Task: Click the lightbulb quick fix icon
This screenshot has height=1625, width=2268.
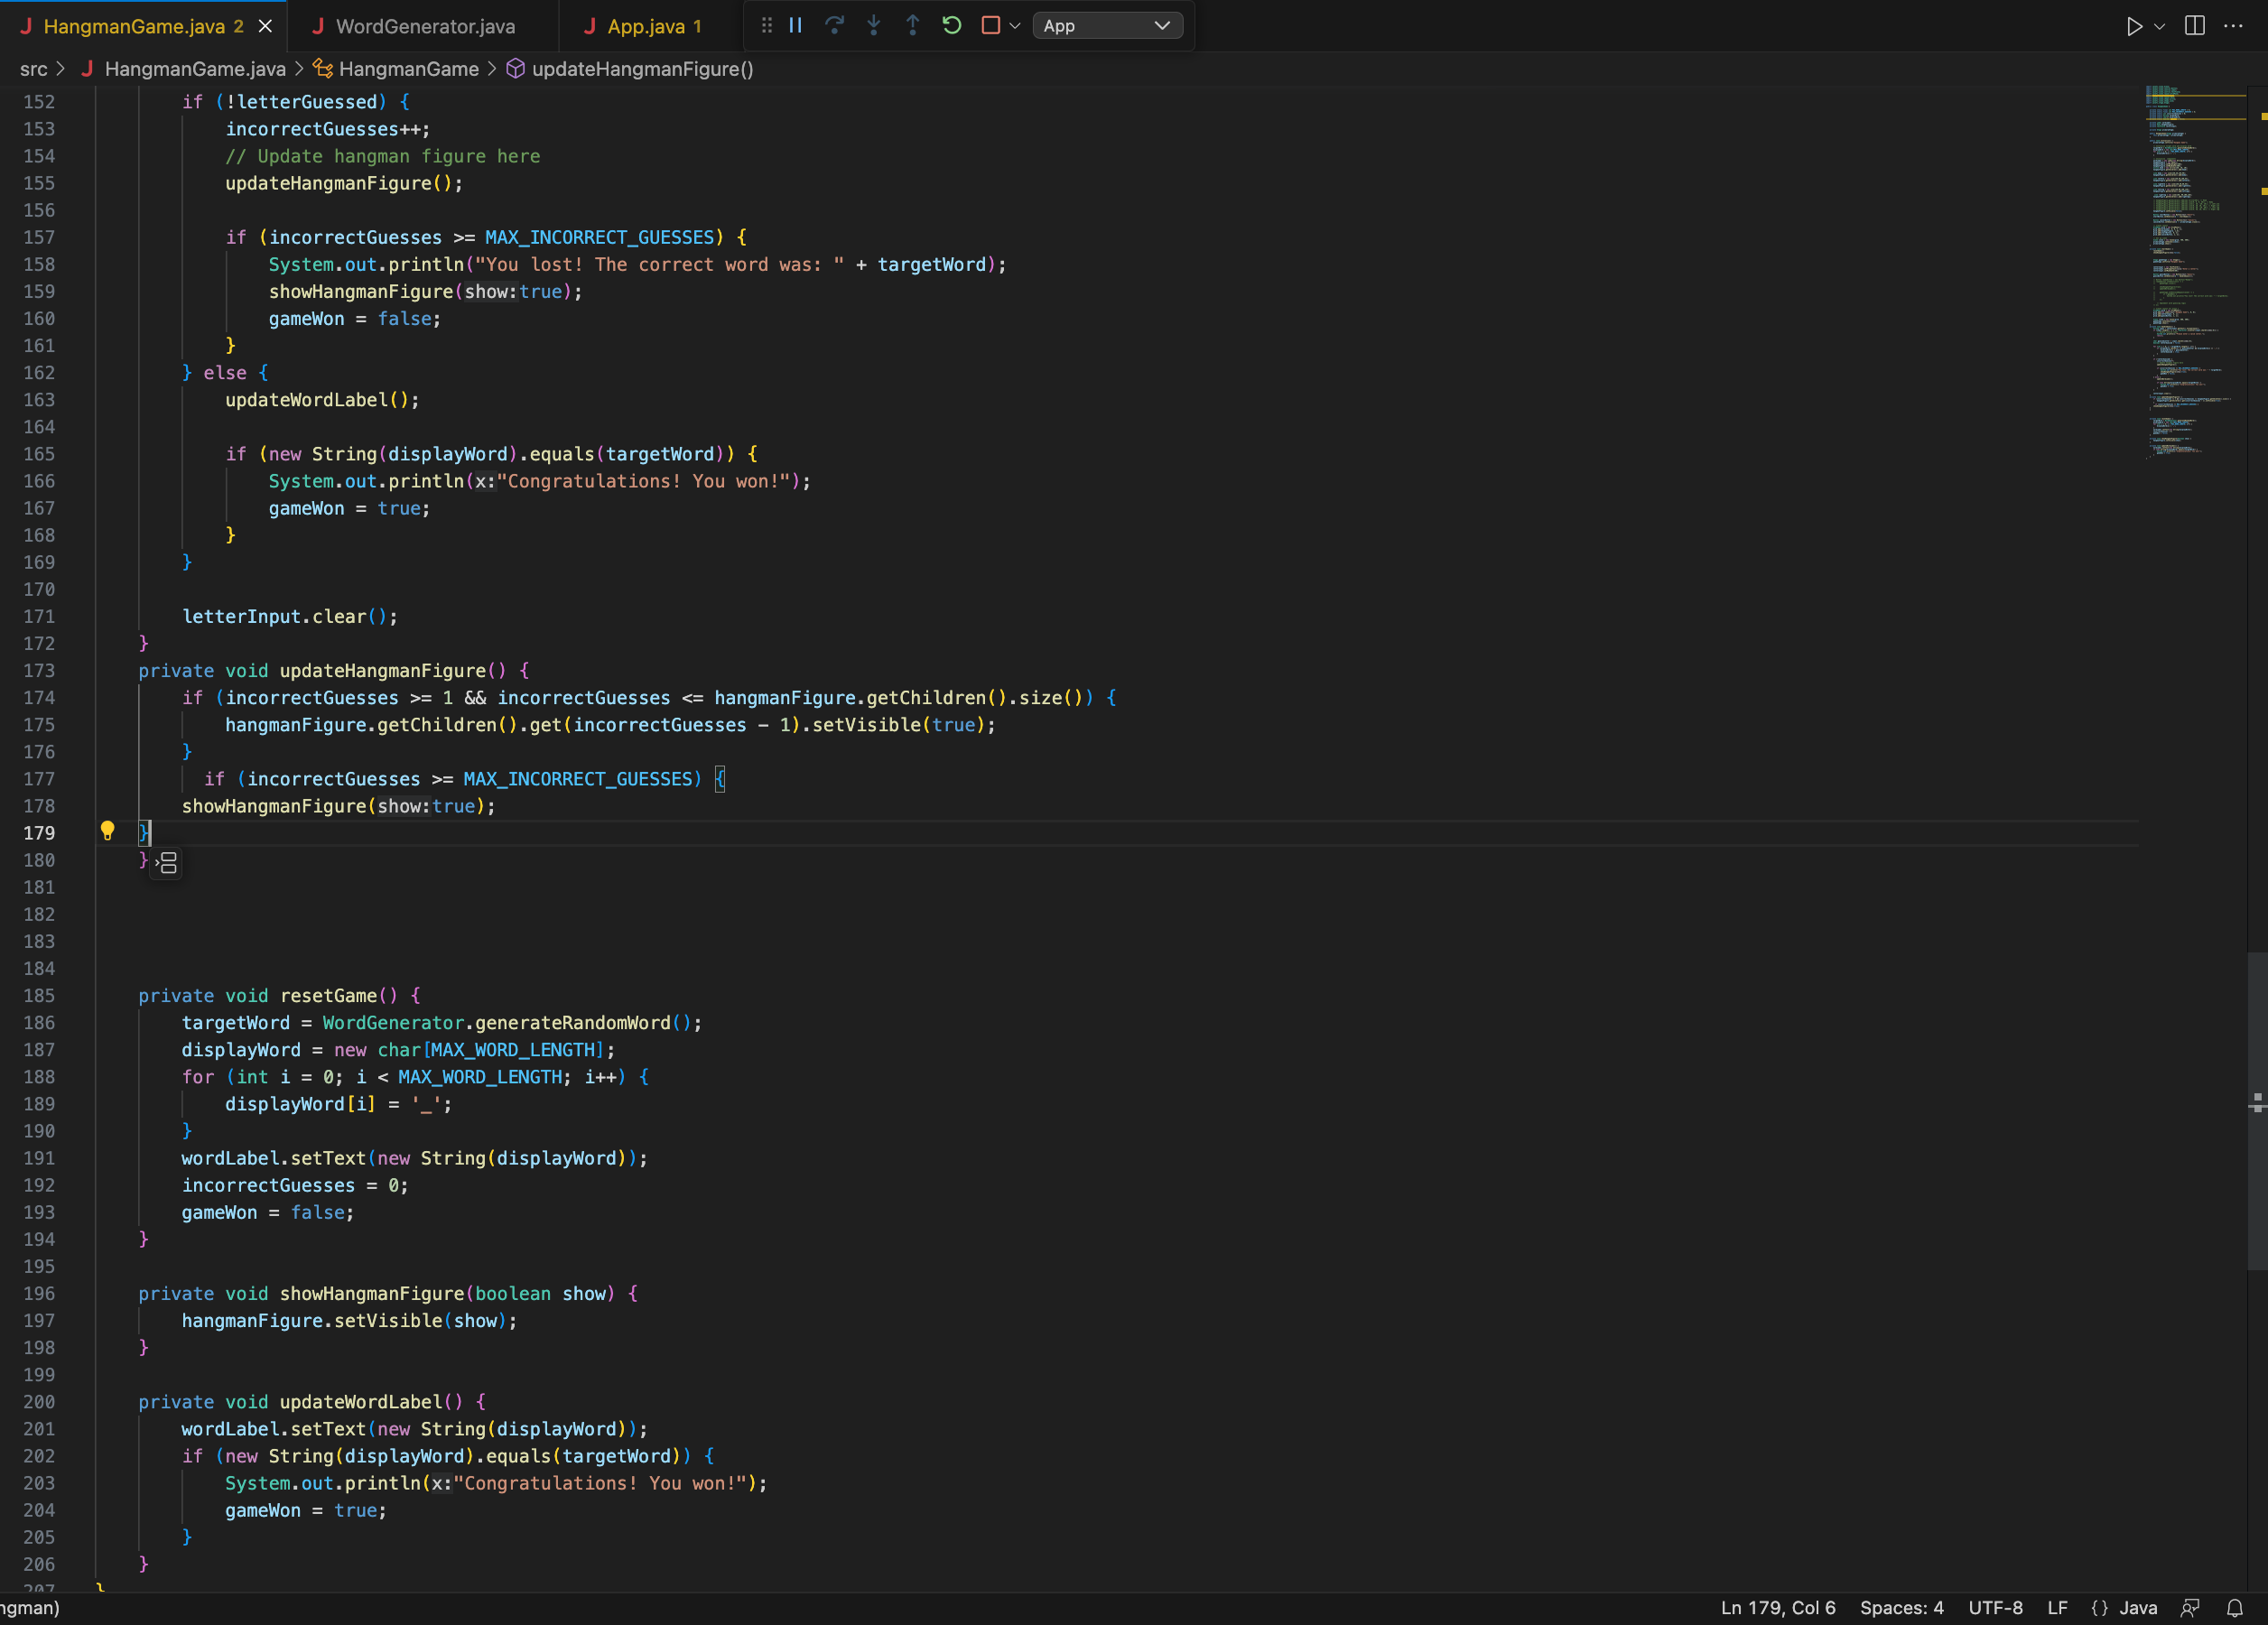Action: click(108, 831)
